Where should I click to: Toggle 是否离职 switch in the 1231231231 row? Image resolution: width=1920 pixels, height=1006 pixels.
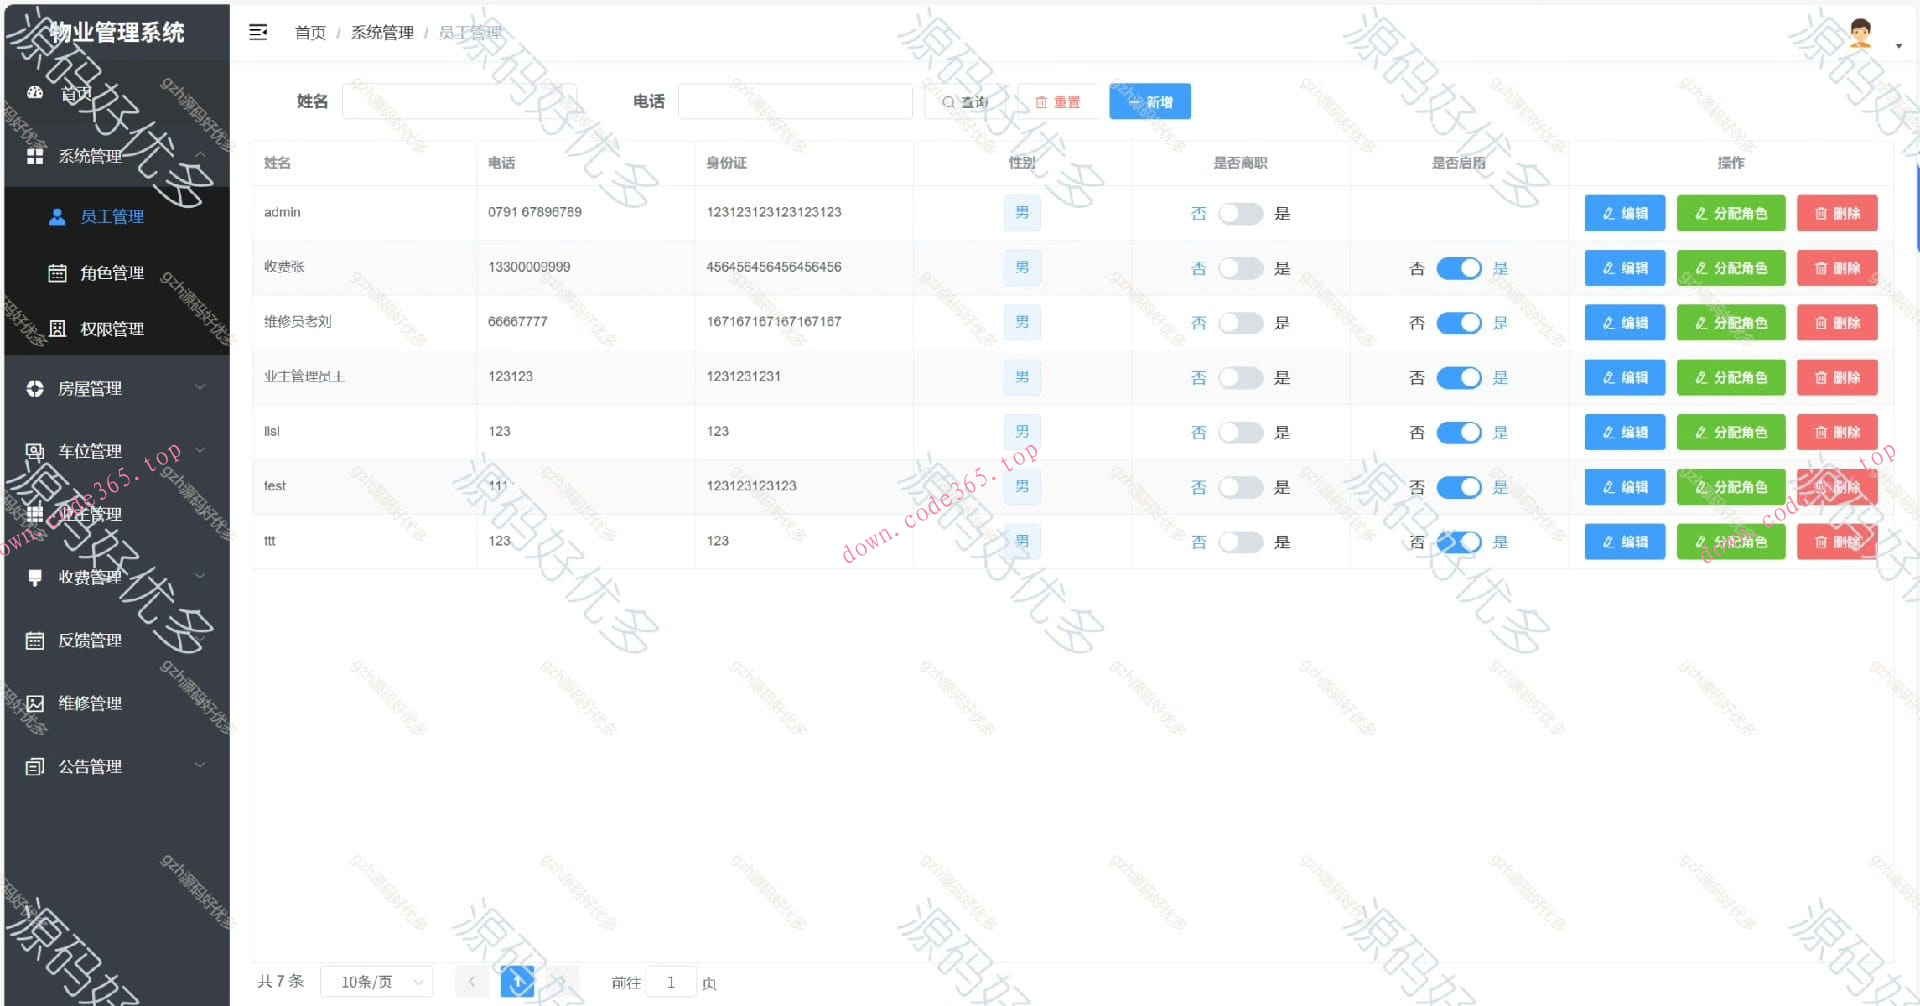1240,378
